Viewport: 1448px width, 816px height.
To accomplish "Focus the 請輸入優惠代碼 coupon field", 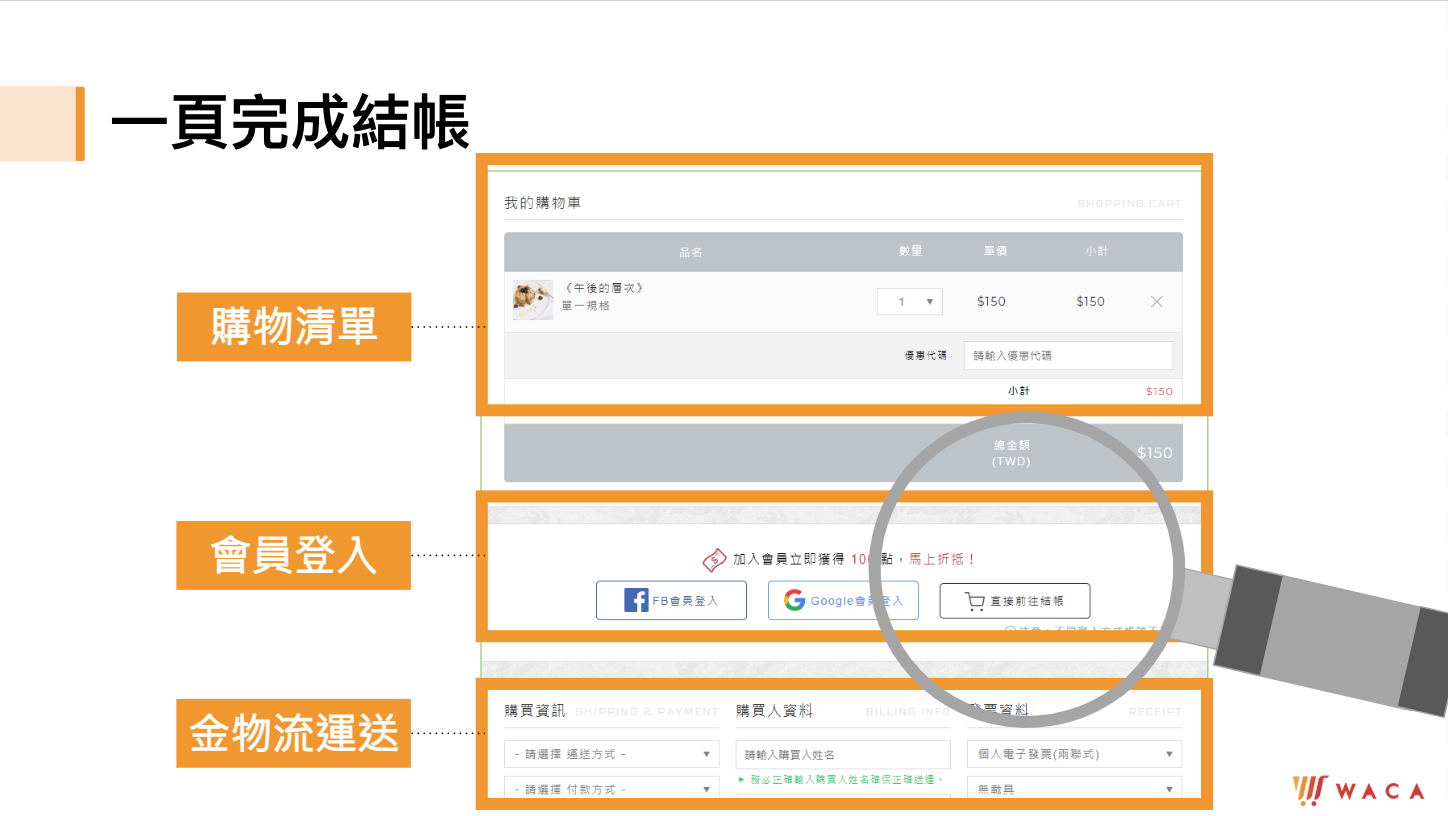I will [x=1068, y=355].
